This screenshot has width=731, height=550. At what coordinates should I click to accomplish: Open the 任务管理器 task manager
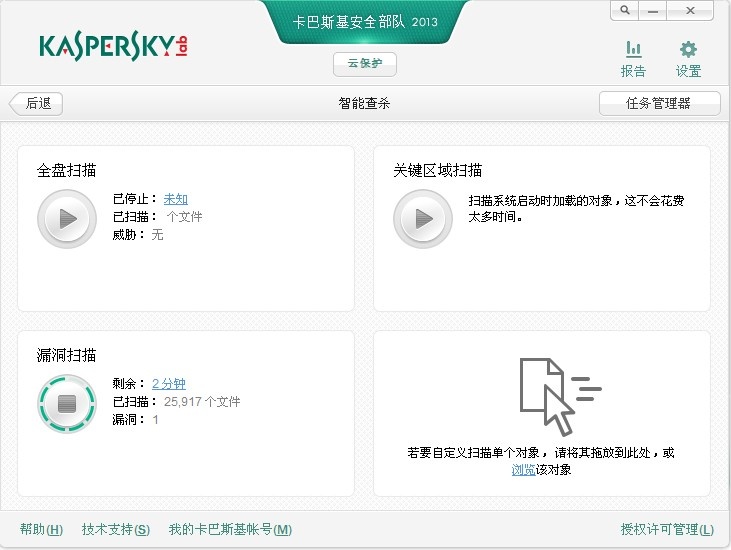pyautogui.click(x=660, y=103)
